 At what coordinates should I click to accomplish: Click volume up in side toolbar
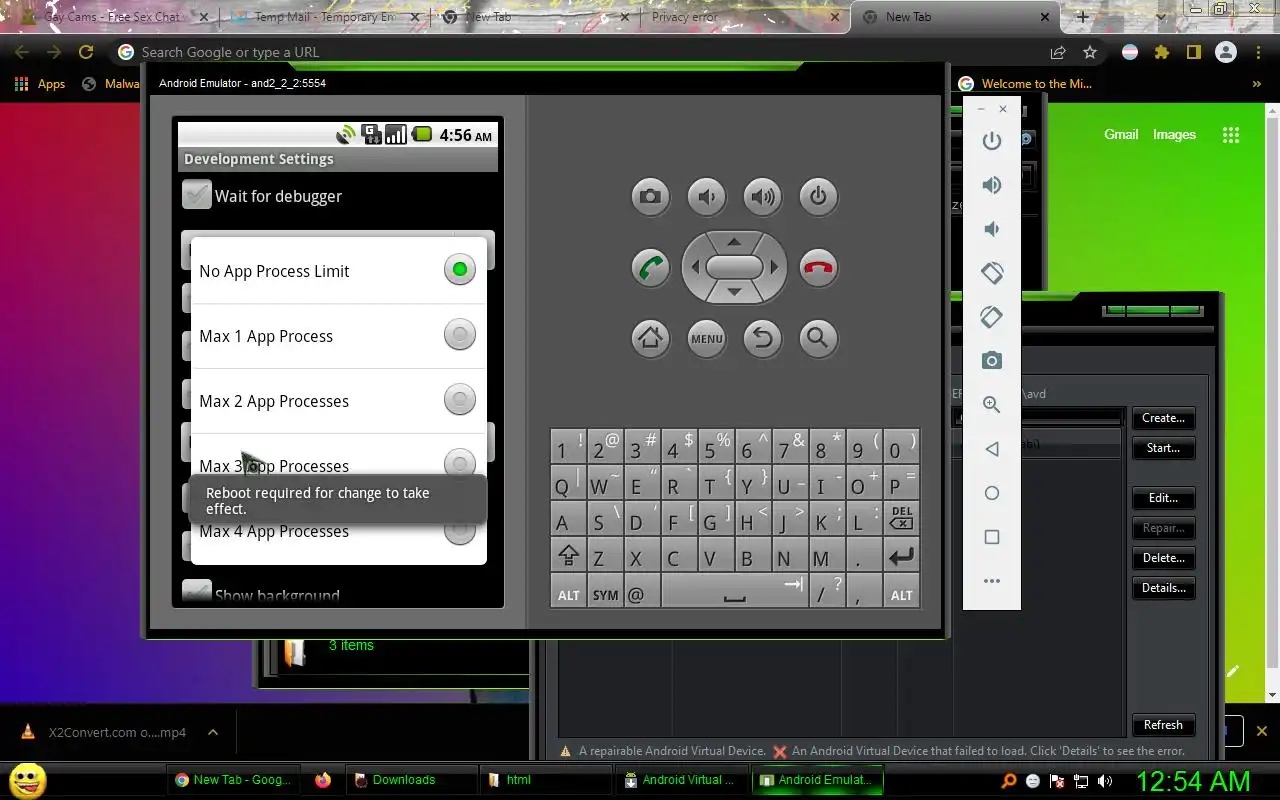click(991, 185)
